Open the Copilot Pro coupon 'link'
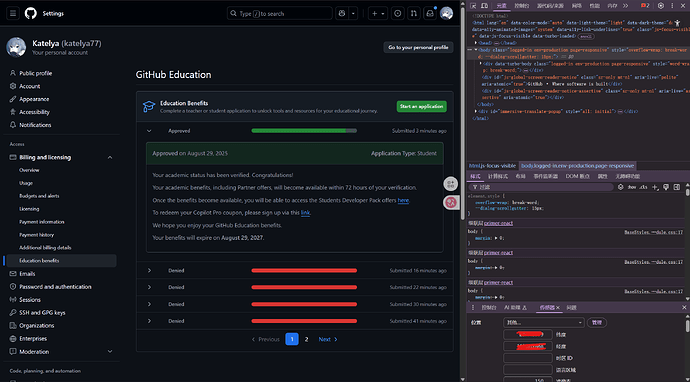Image resolution: width=690 pixels, height=382 pixels. (x=305, y=213)
